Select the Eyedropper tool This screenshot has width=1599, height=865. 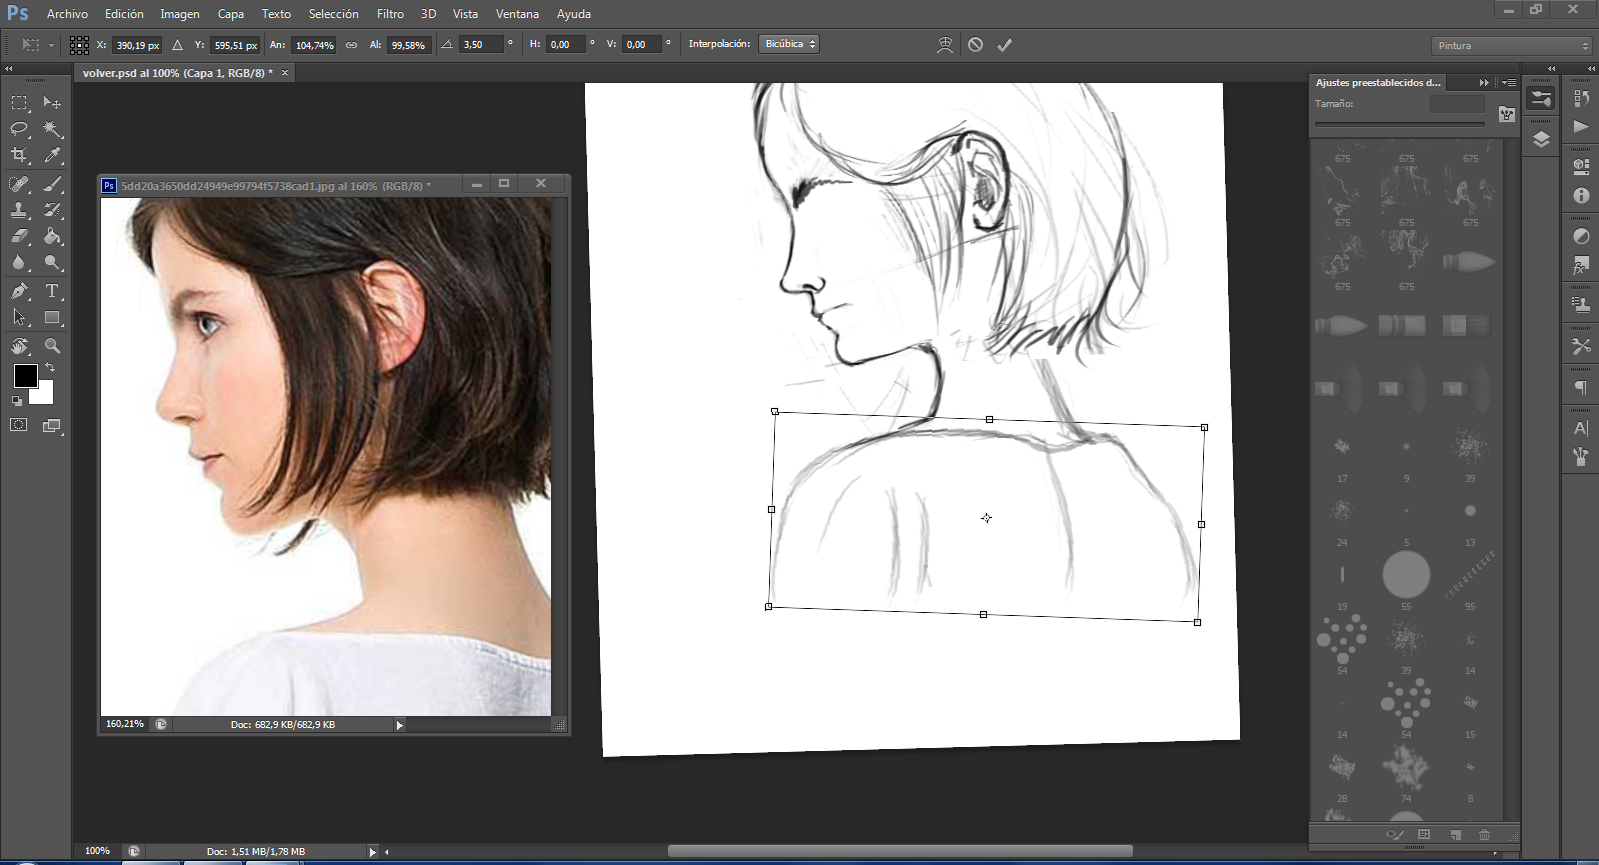coord(52,155)
